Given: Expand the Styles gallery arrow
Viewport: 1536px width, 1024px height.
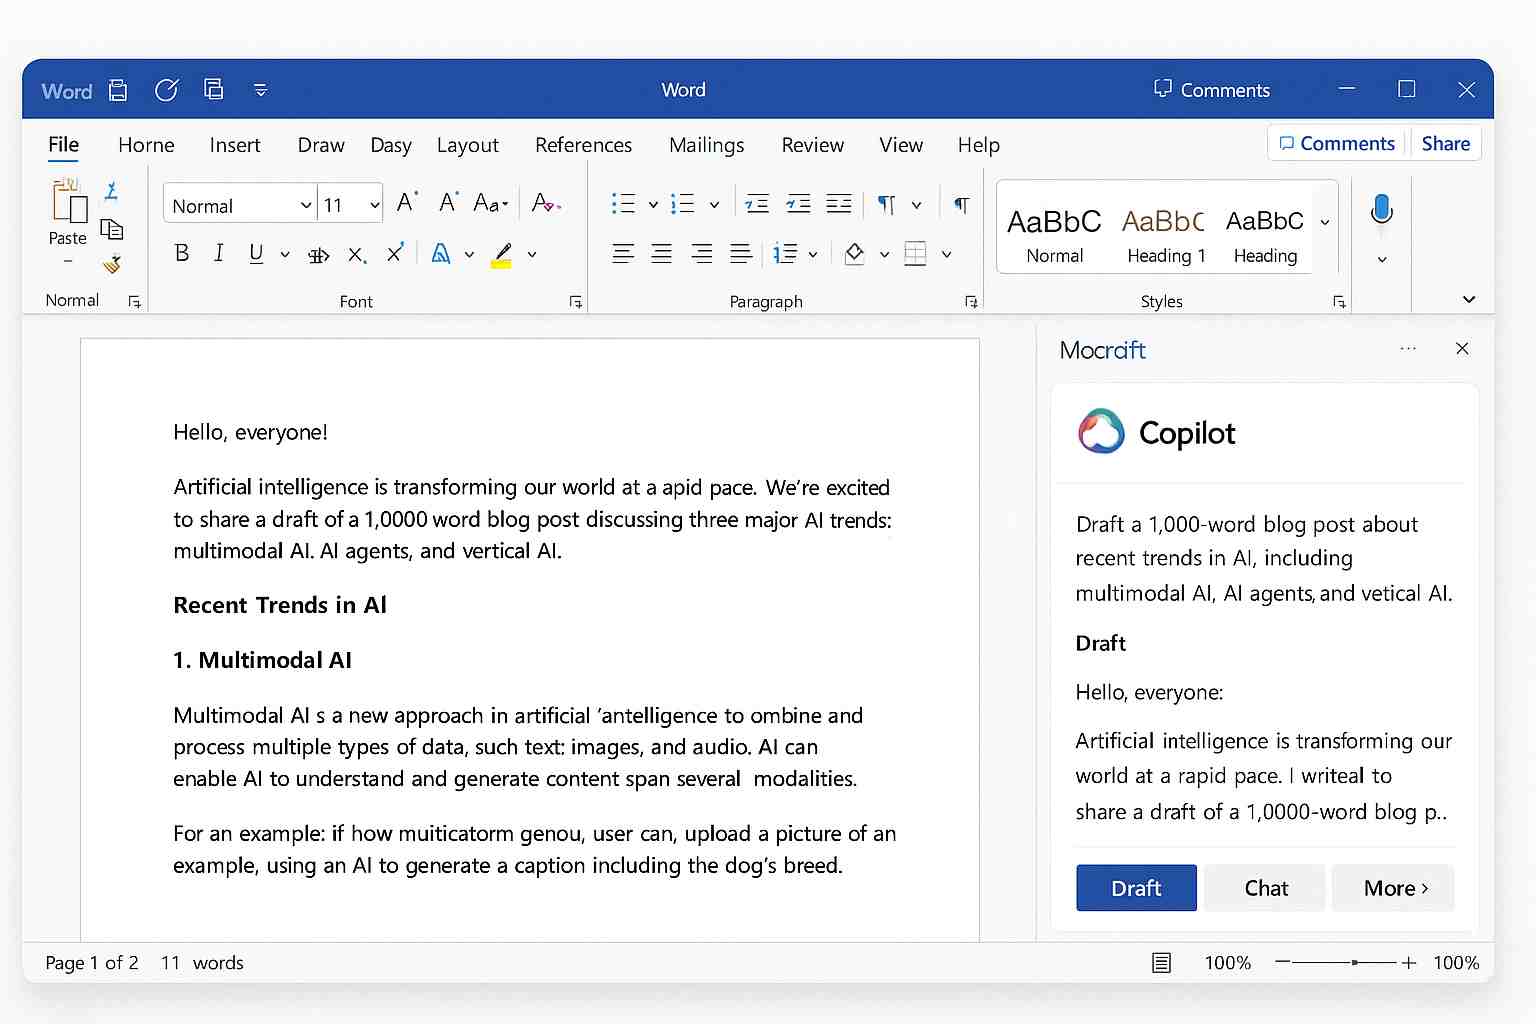Looking at the screenshot, I should [x=1325, y=222].
